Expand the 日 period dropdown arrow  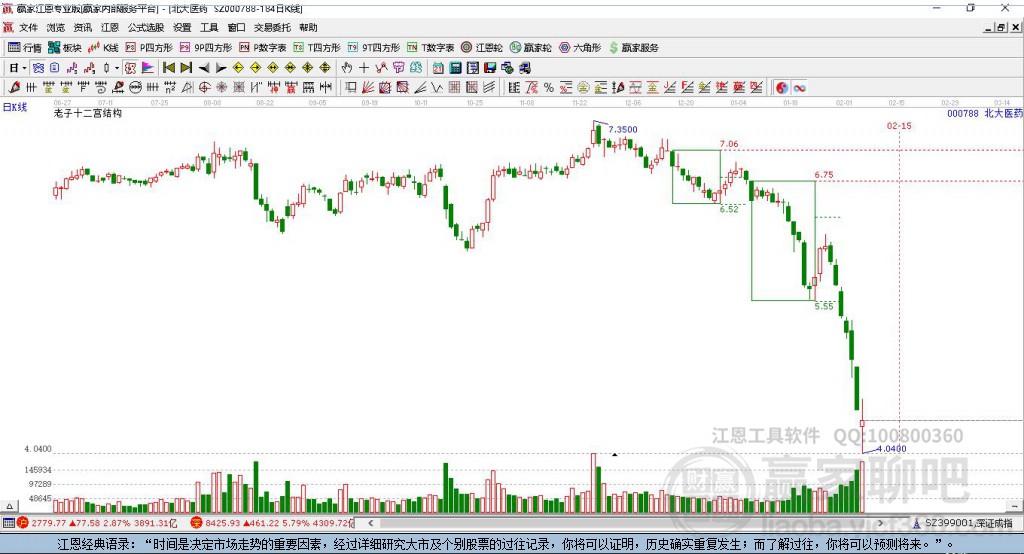[25, 68]
